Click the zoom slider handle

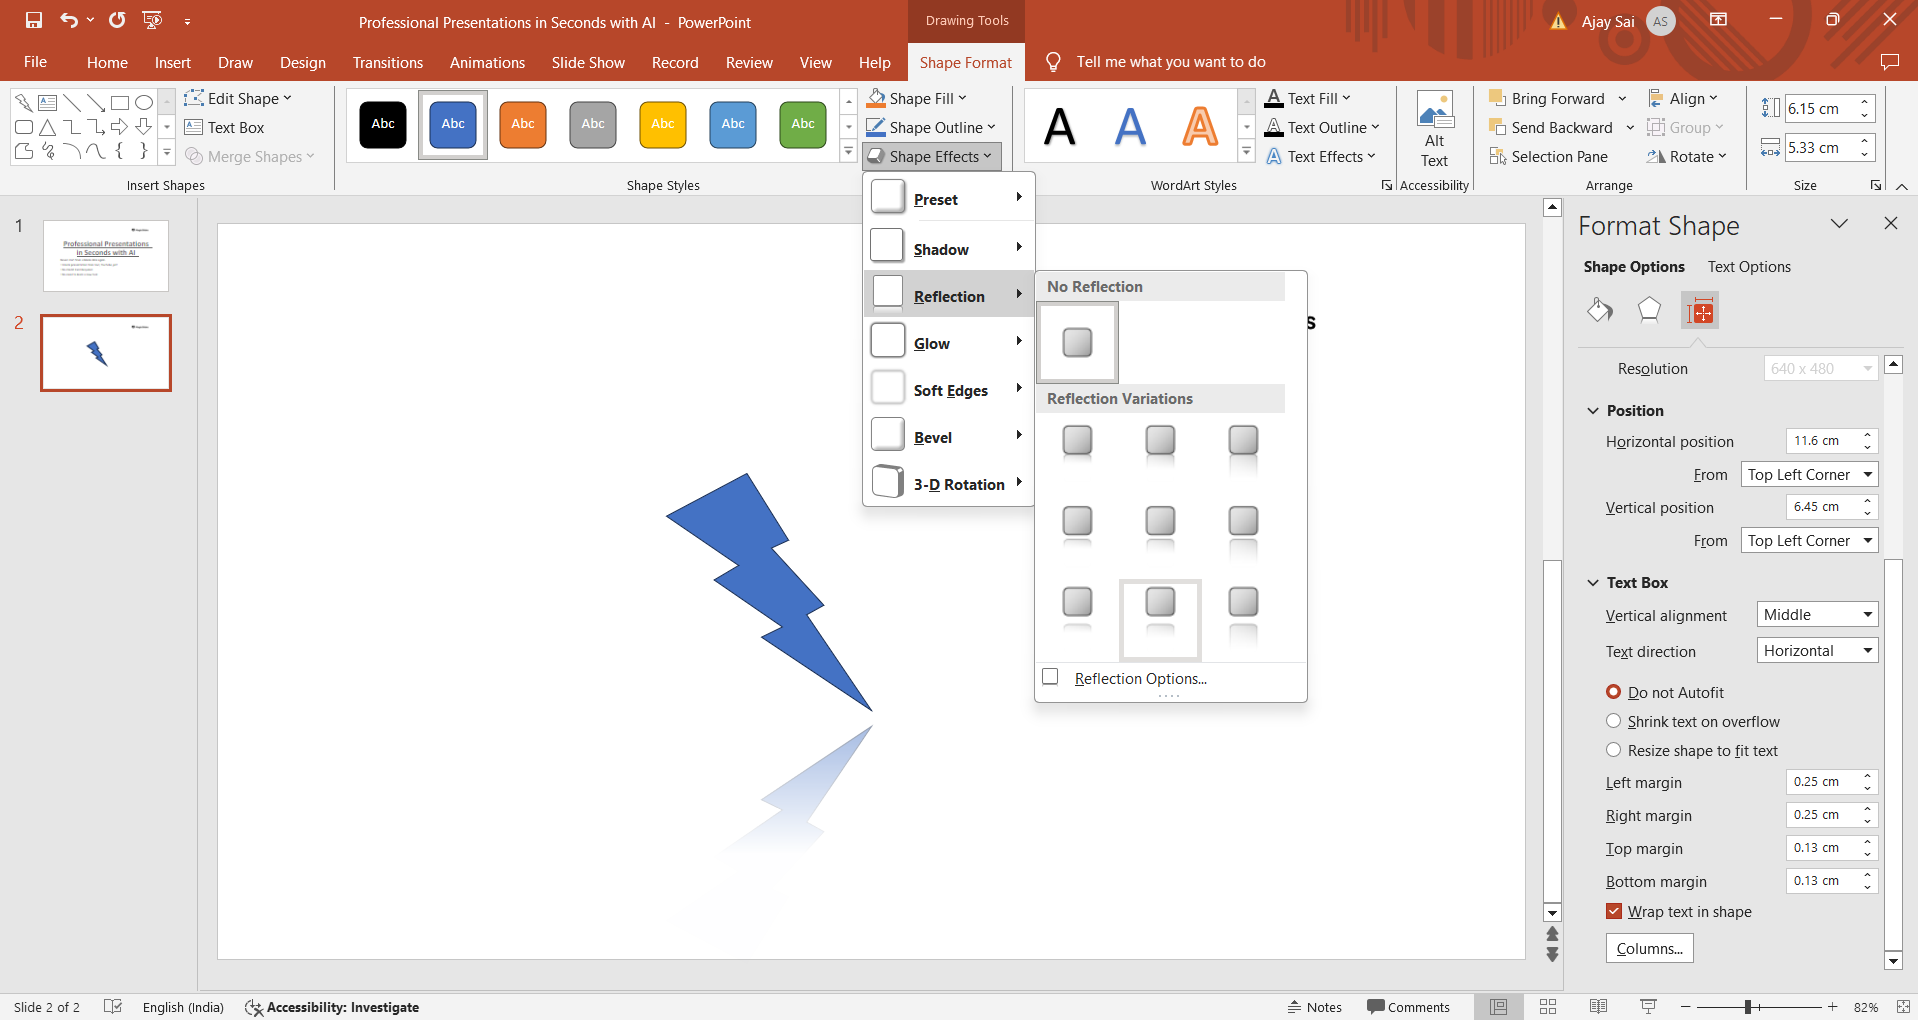[1747, 1007]
